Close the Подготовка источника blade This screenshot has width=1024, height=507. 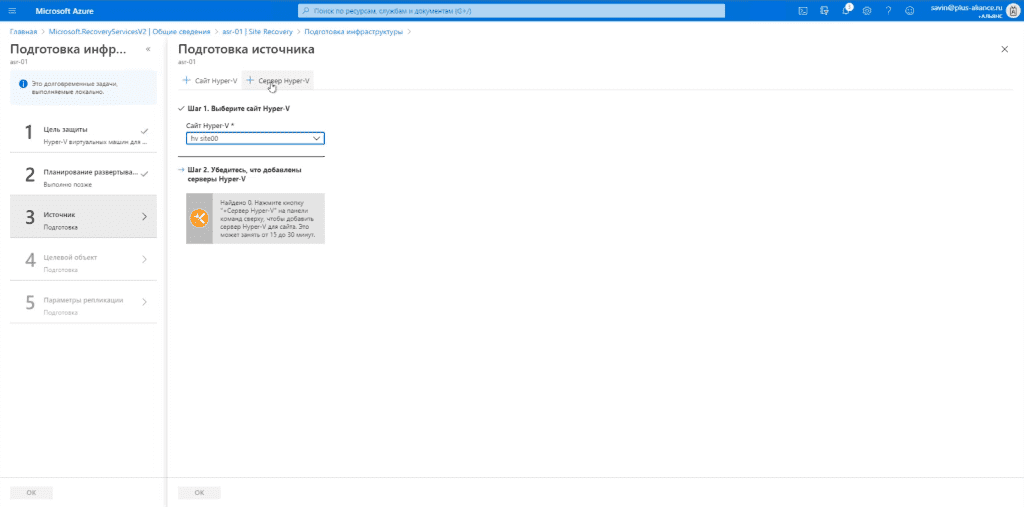pos(1004,49)
